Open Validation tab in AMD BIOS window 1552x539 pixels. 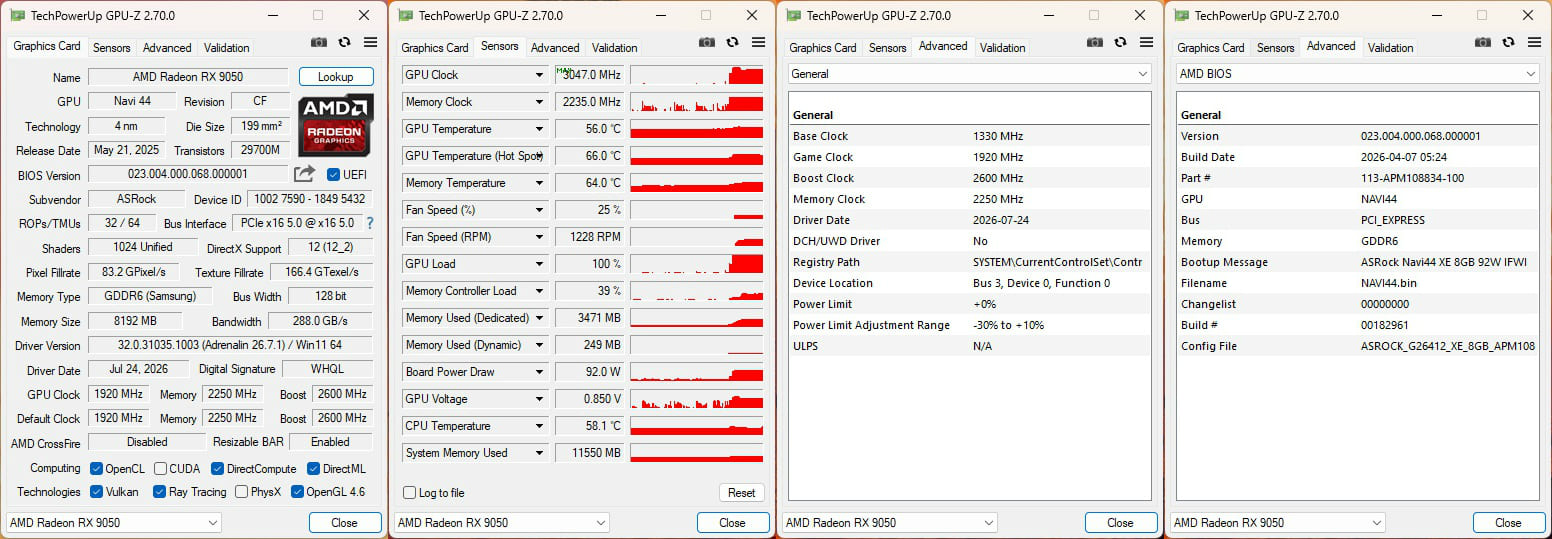[1391, 48]
